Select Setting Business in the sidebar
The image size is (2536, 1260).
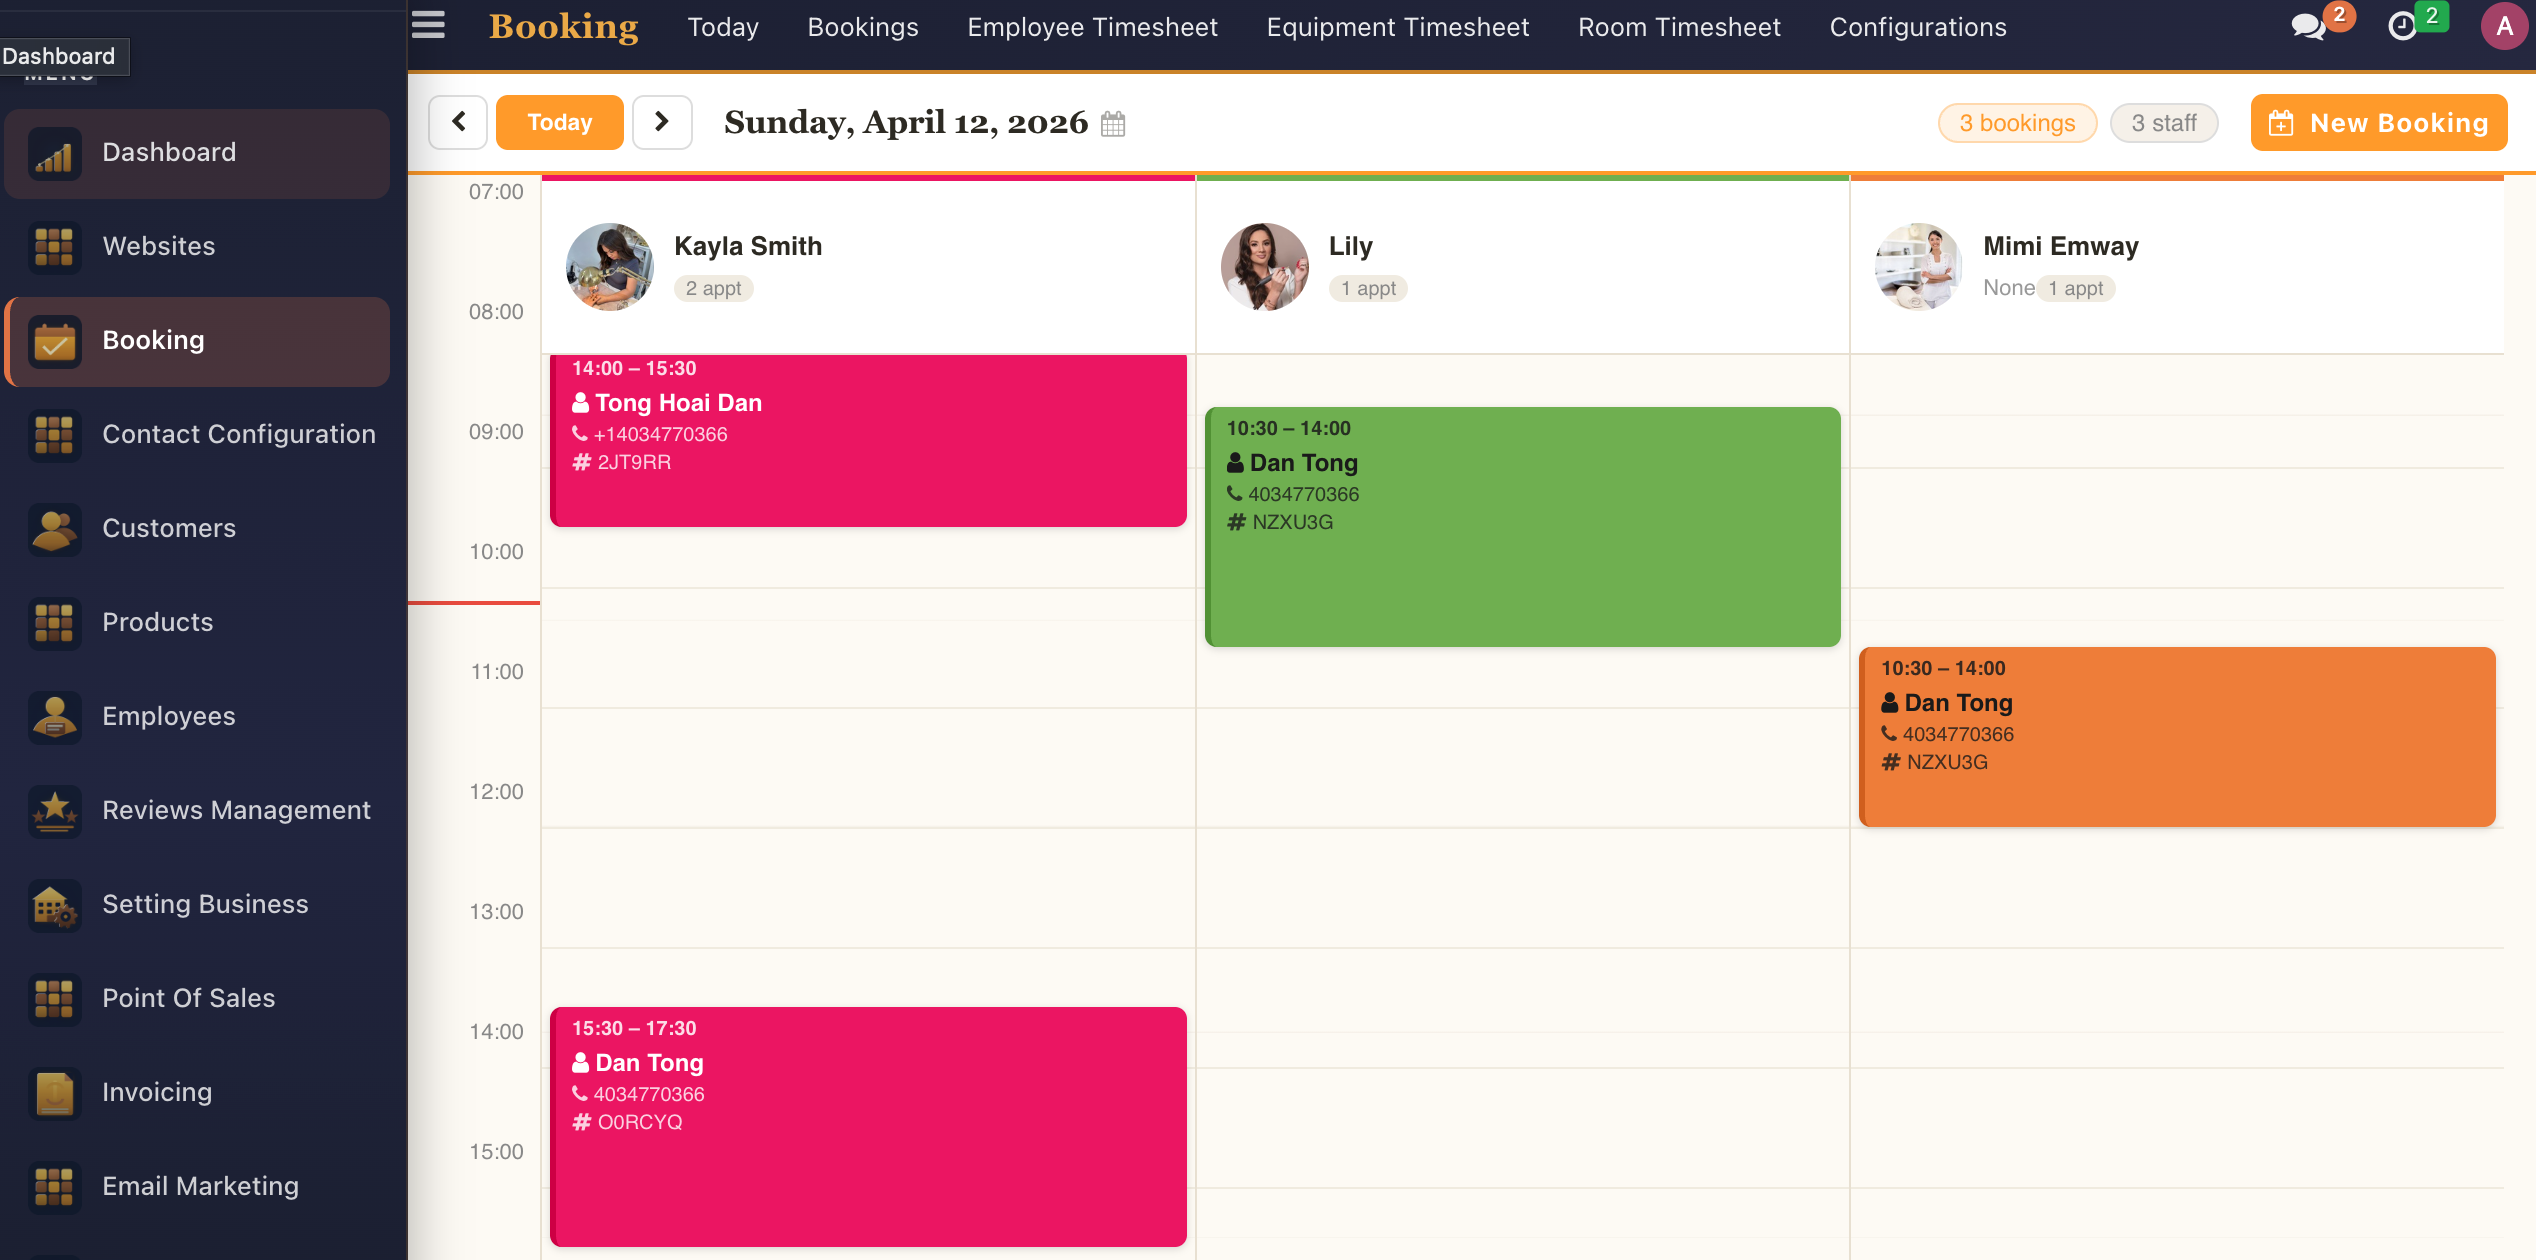[x=197, y=905]
